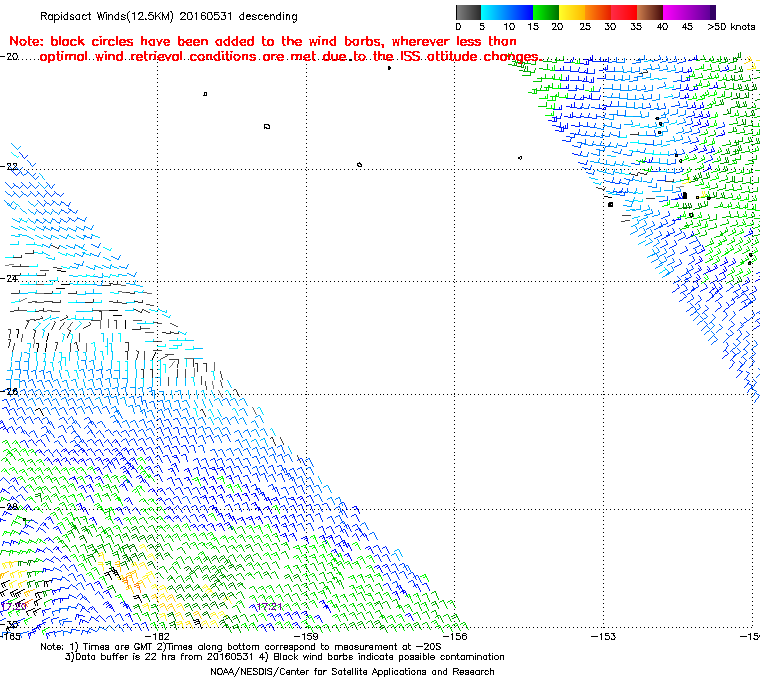Click the yellow 20-25 knots legend segment
The width and height of the screenshot is (760, 688).
click(x=572, y=12)
